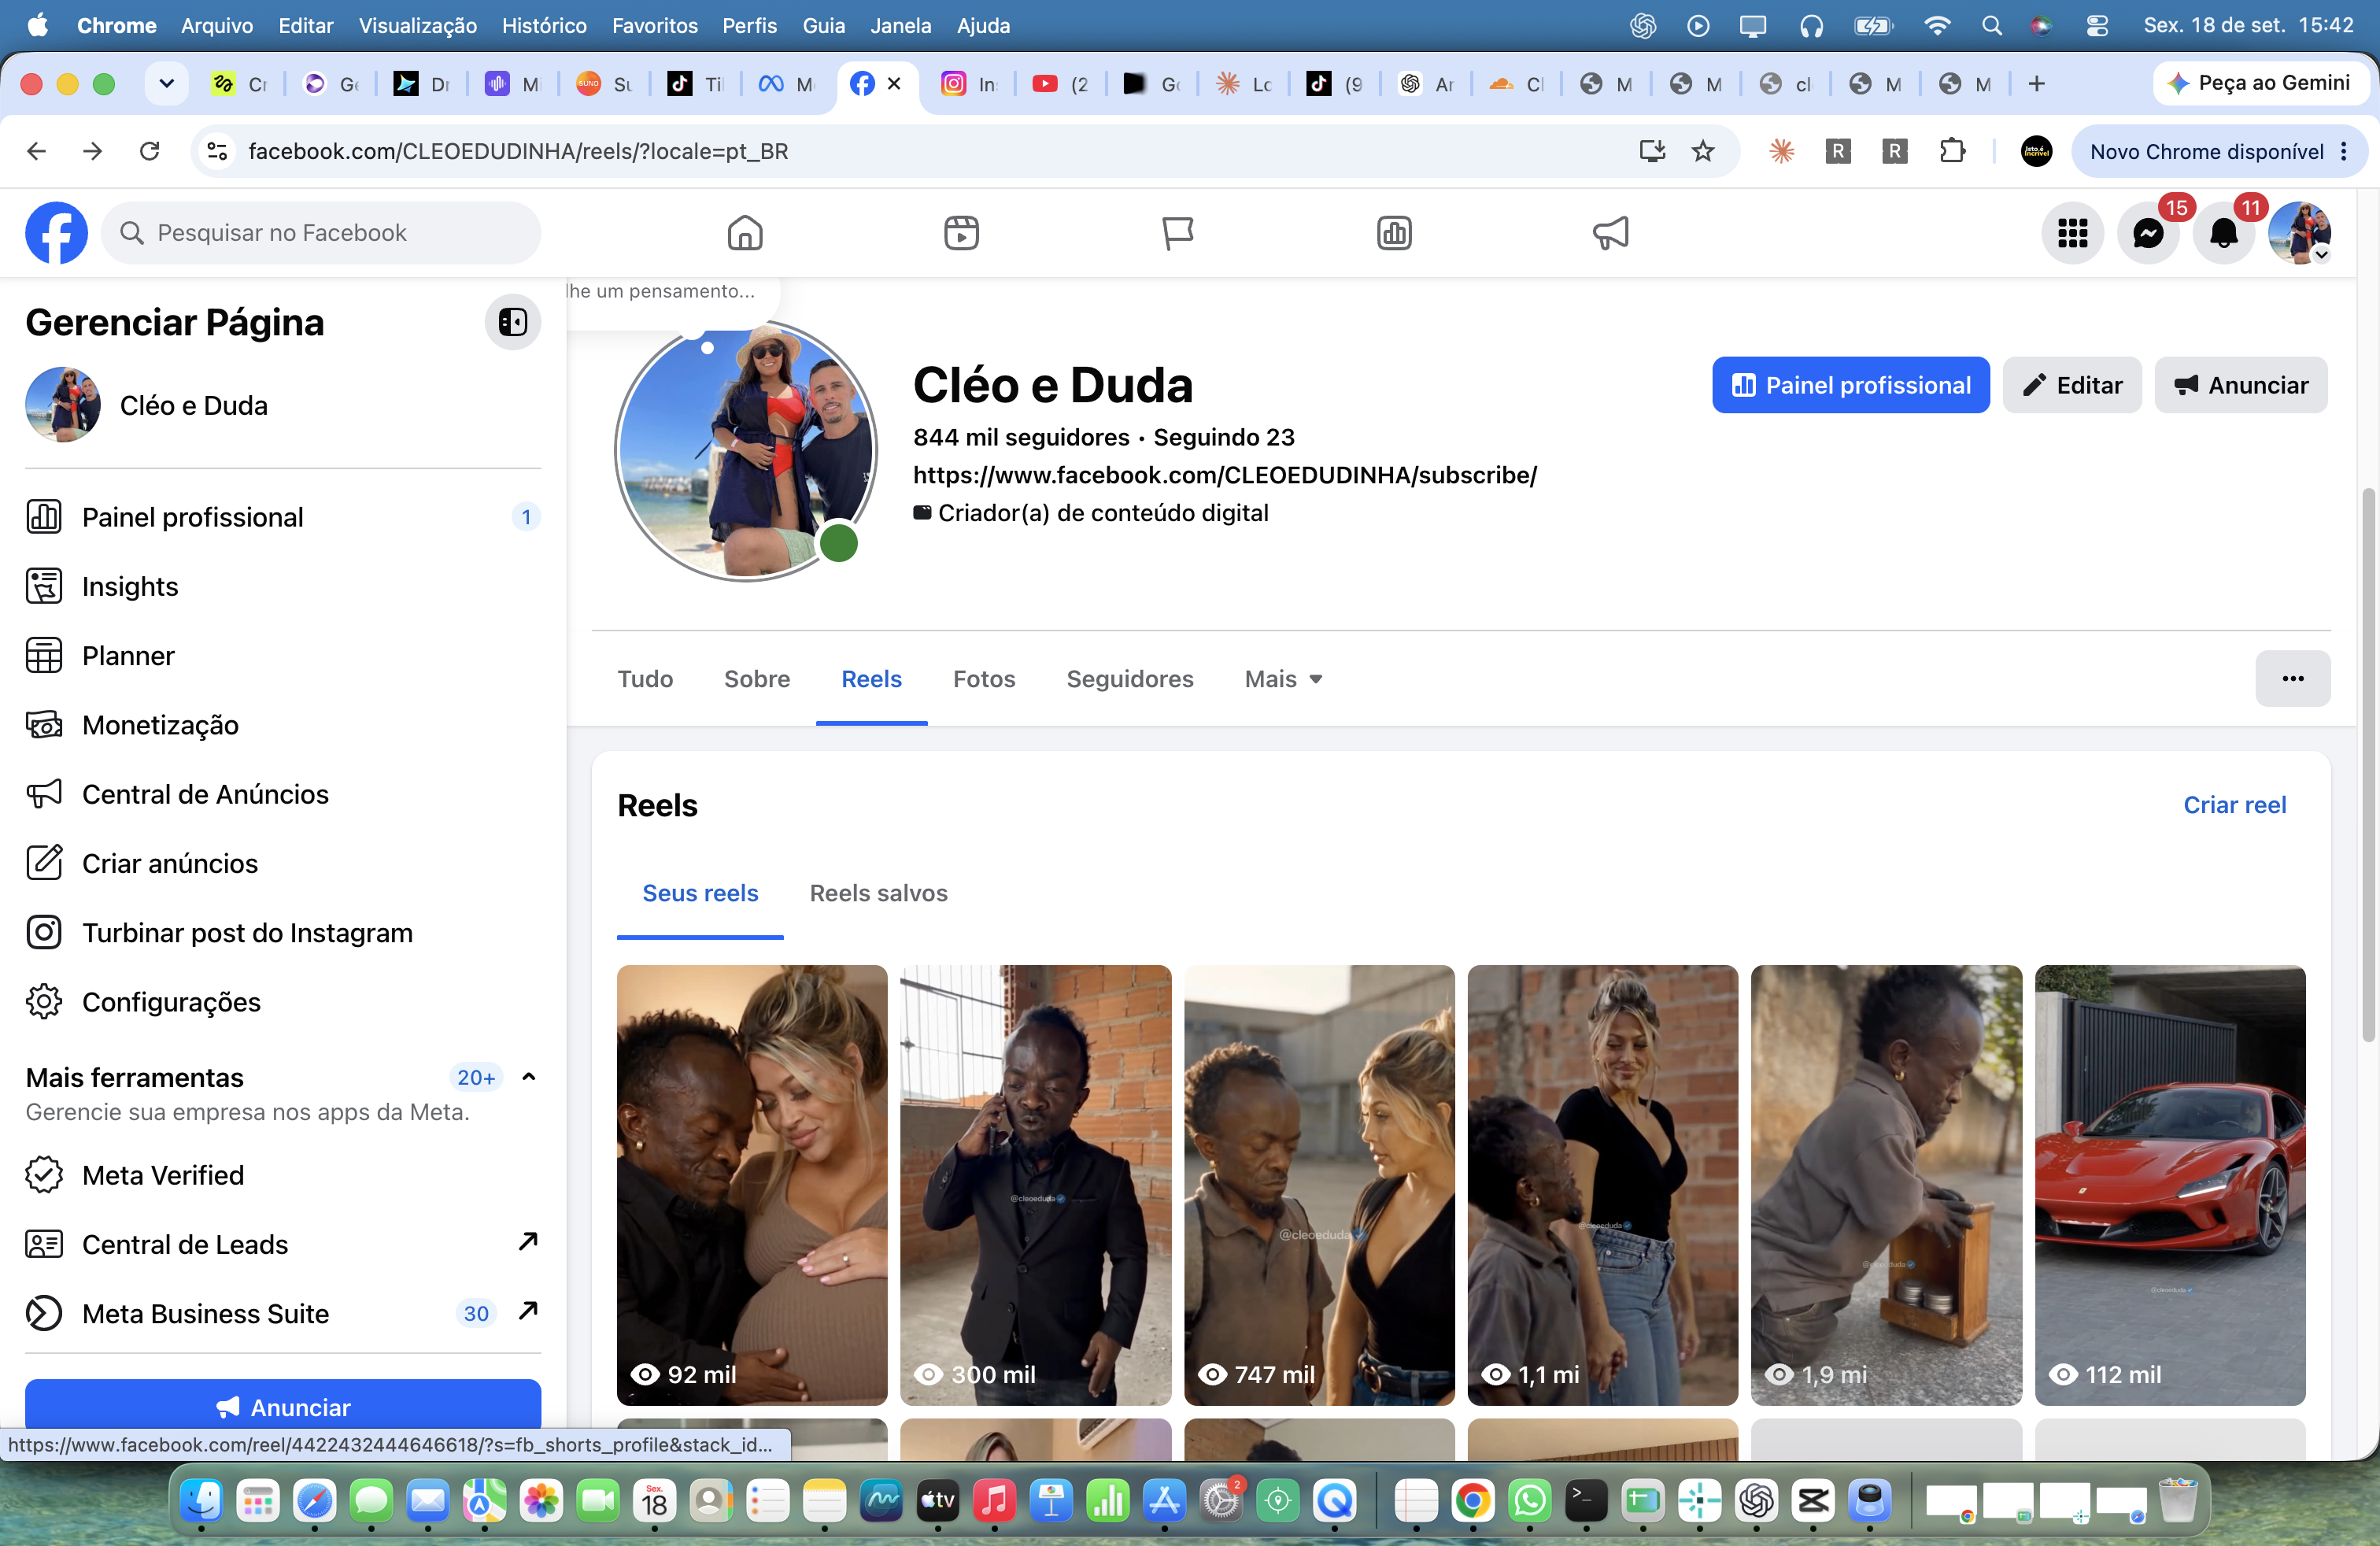Open the Reels video icon in top navigation
Screen dimensions: 2380x1546
(961, 233)
